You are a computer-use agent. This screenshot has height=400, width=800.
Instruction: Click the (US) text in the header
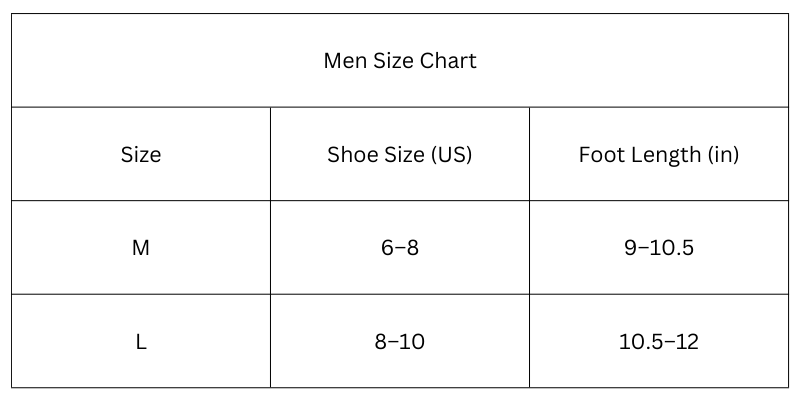point(452,155)
